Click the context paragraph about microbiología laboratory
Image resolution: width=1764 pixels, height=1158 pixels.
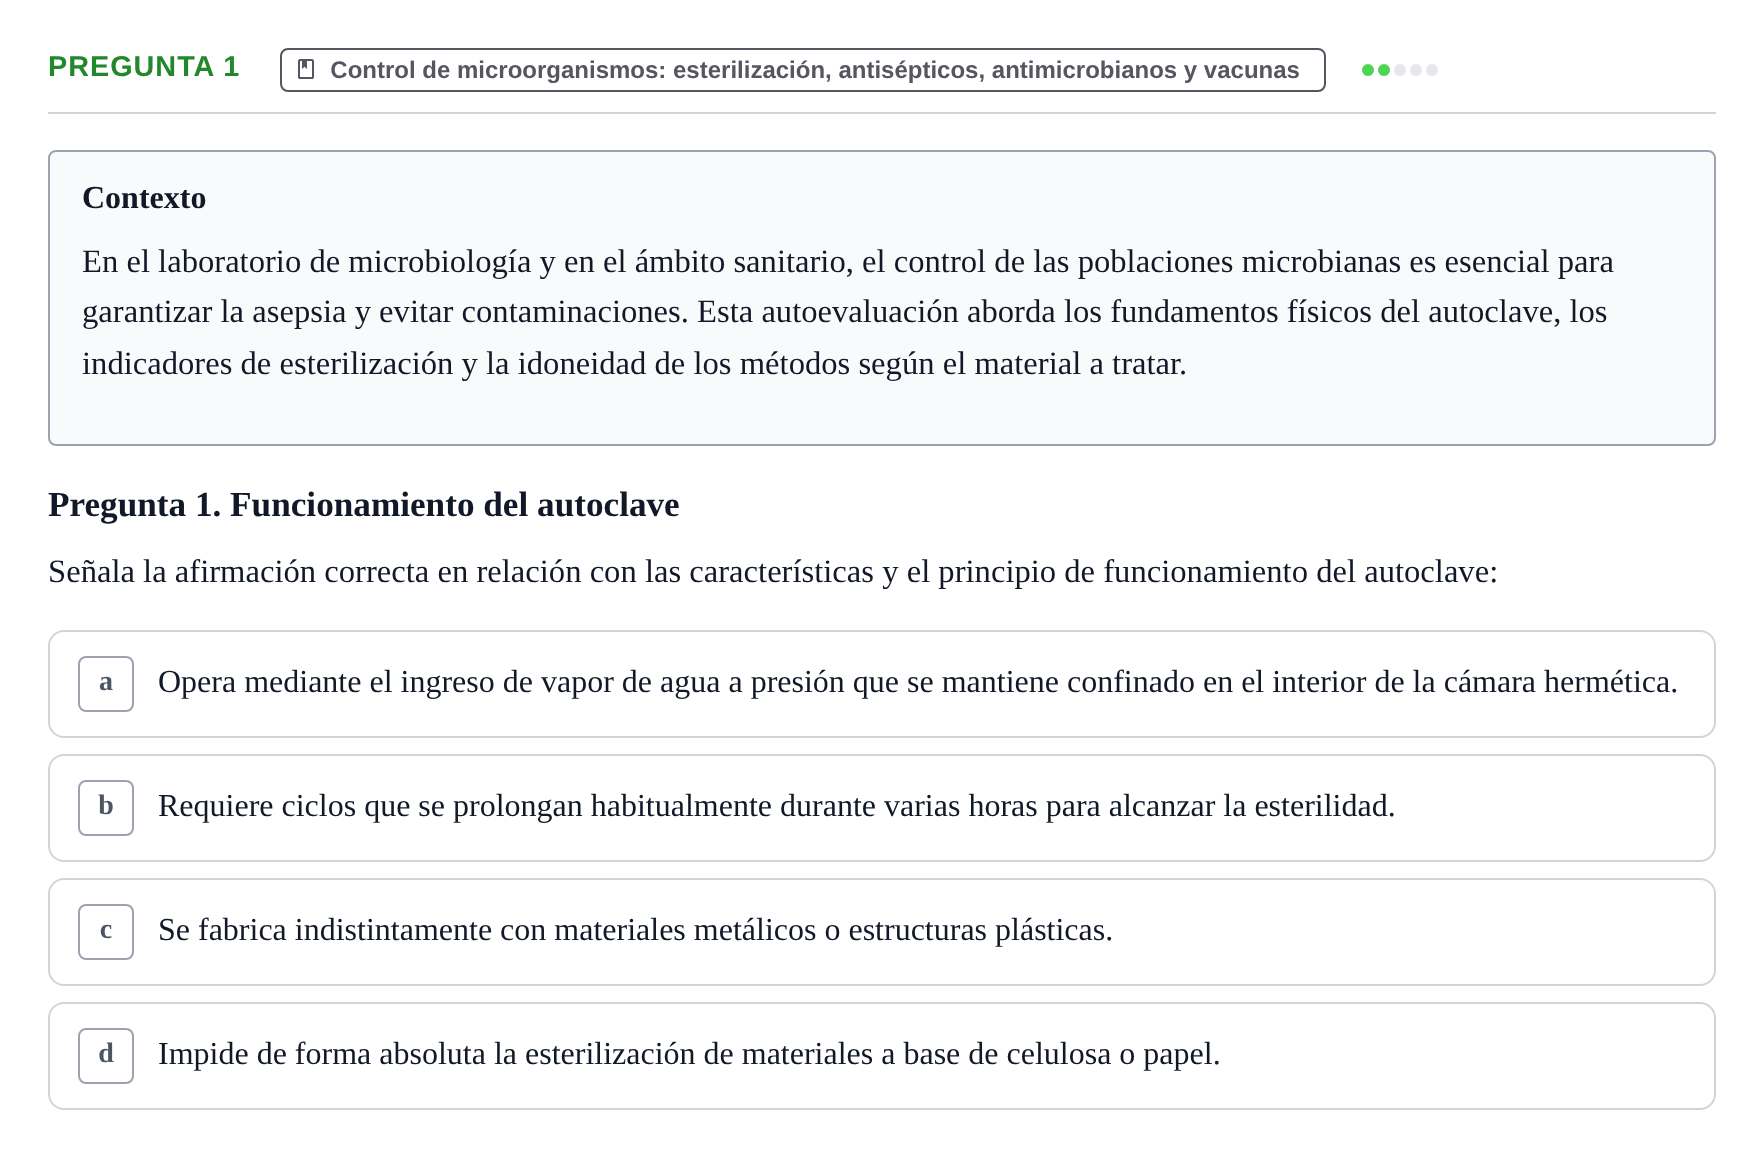click(x=848, y=313)
